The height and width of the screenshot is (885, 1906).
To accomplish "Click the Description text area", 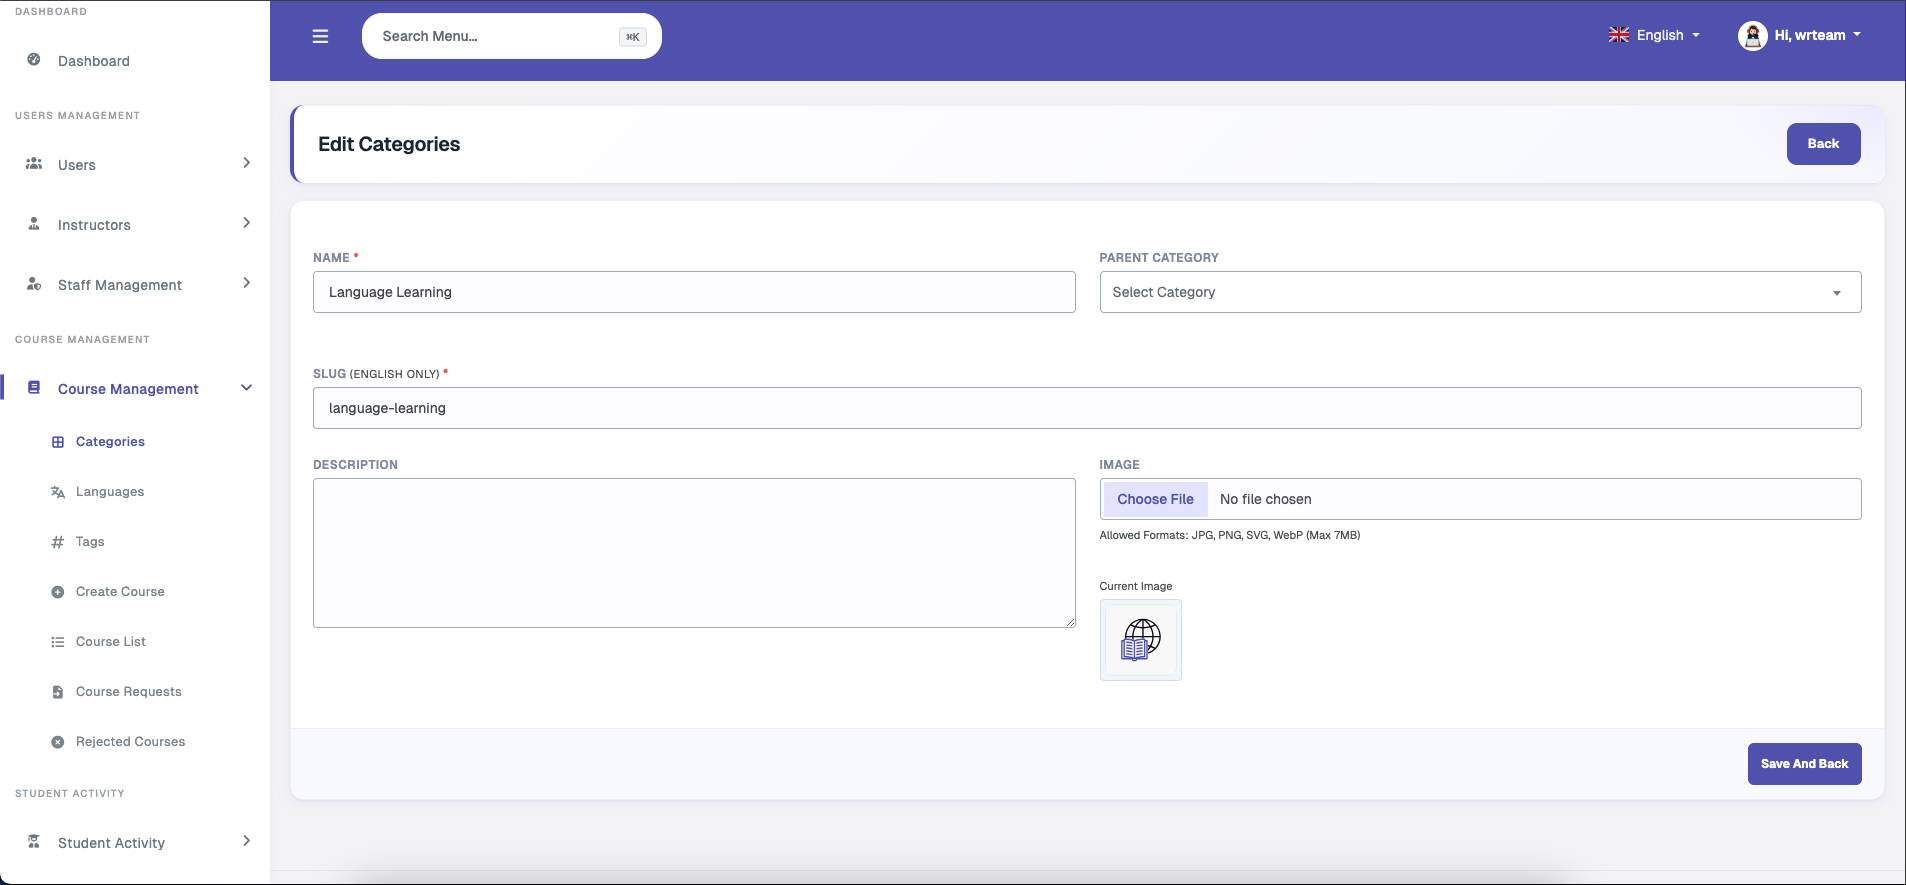I will 694,553.
